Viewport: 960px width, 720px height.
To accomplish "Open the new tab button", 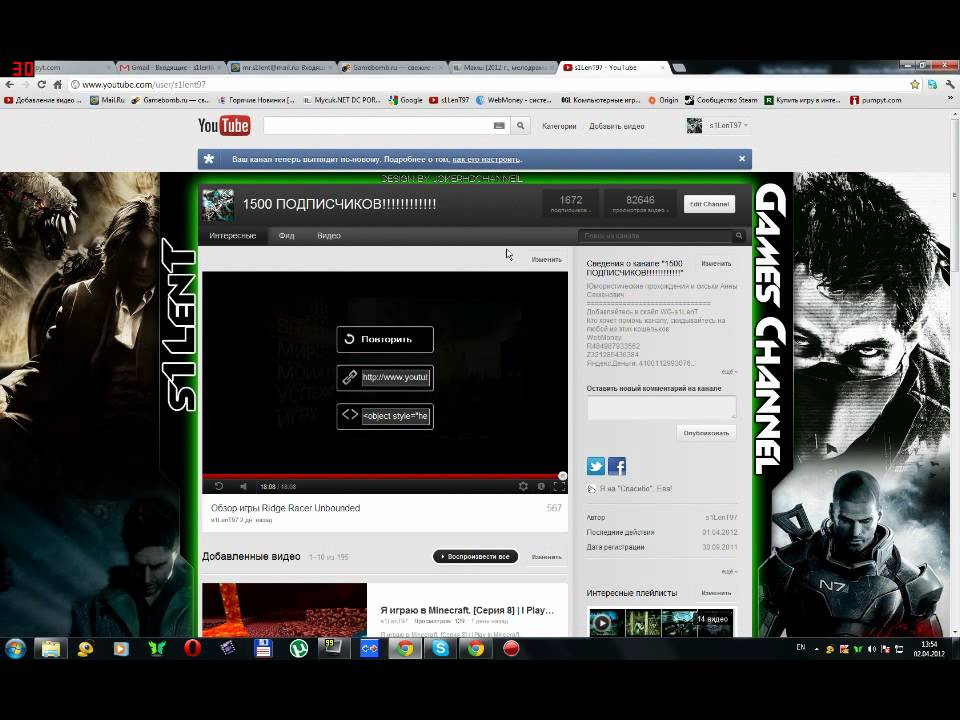I will tap(678, 67).
